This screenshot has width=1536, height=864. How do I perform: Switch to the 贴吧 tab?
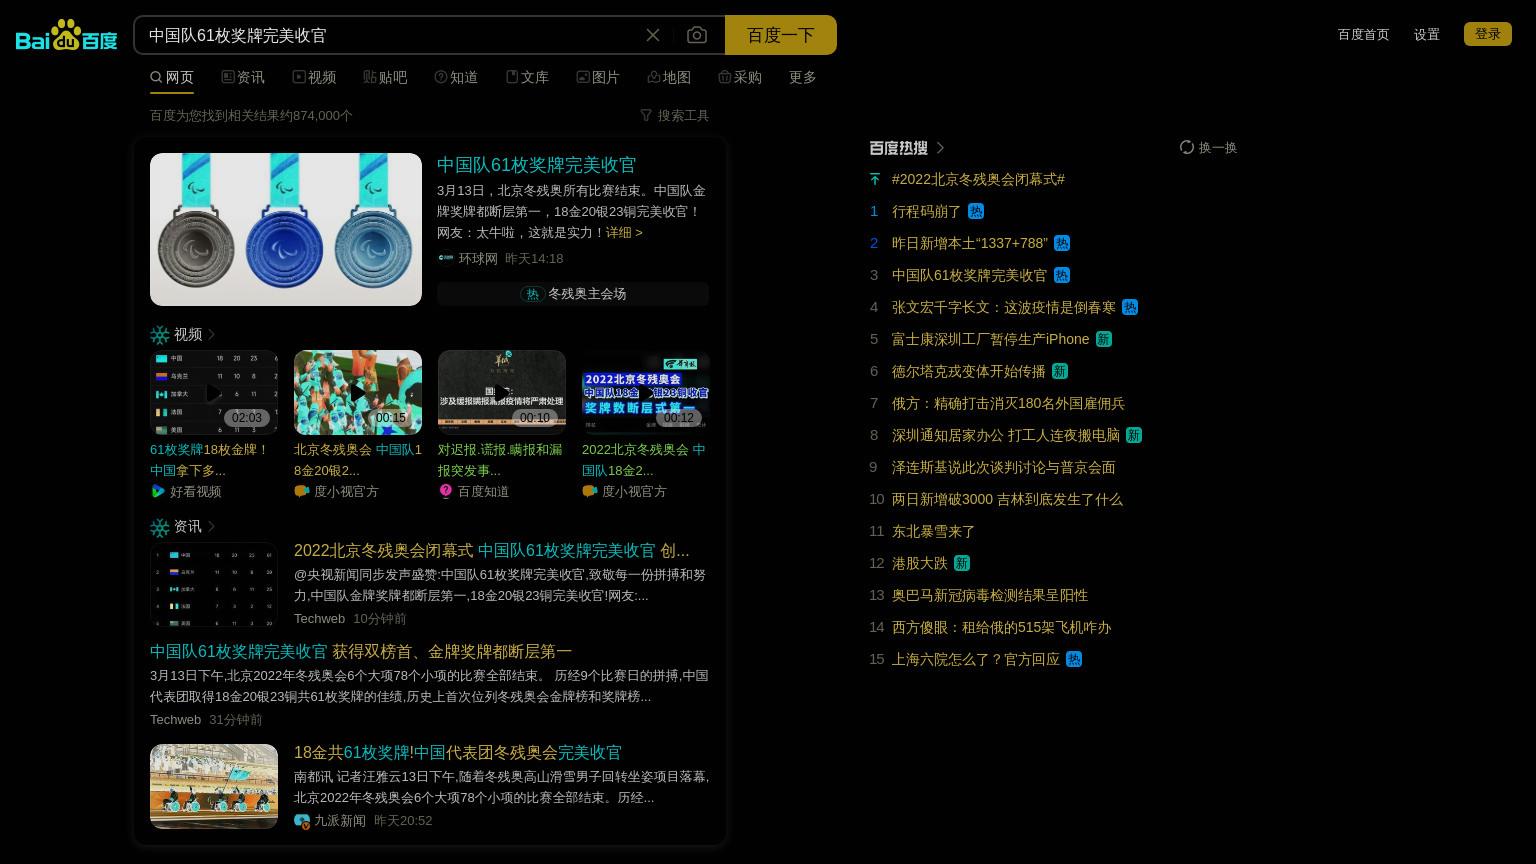tap(385, 77)
